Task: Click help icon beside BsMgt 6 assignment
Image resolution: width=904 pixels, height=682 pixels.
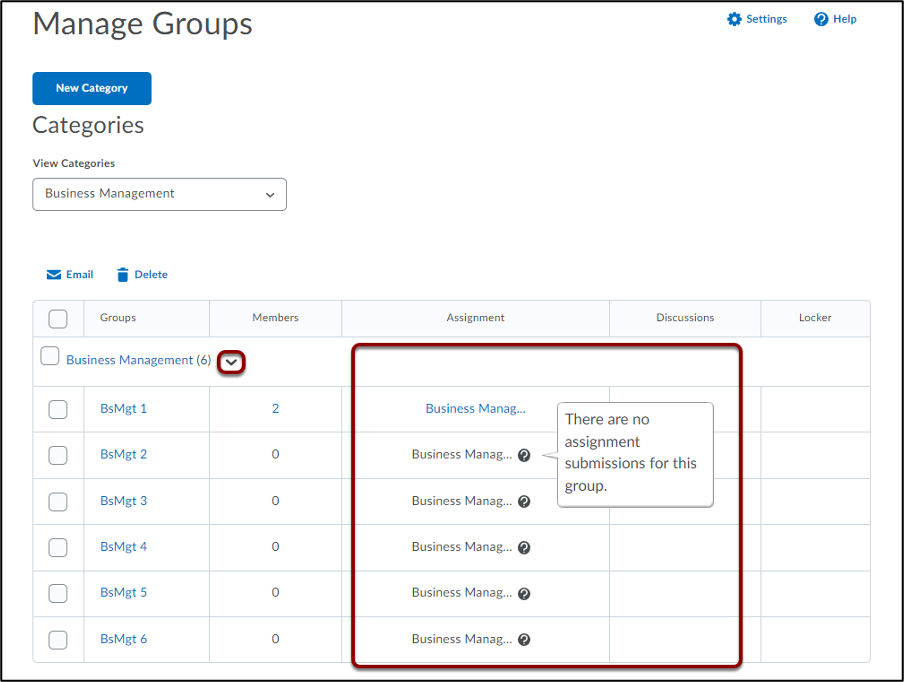Action: pyautogui.click(x=523, y=639)
